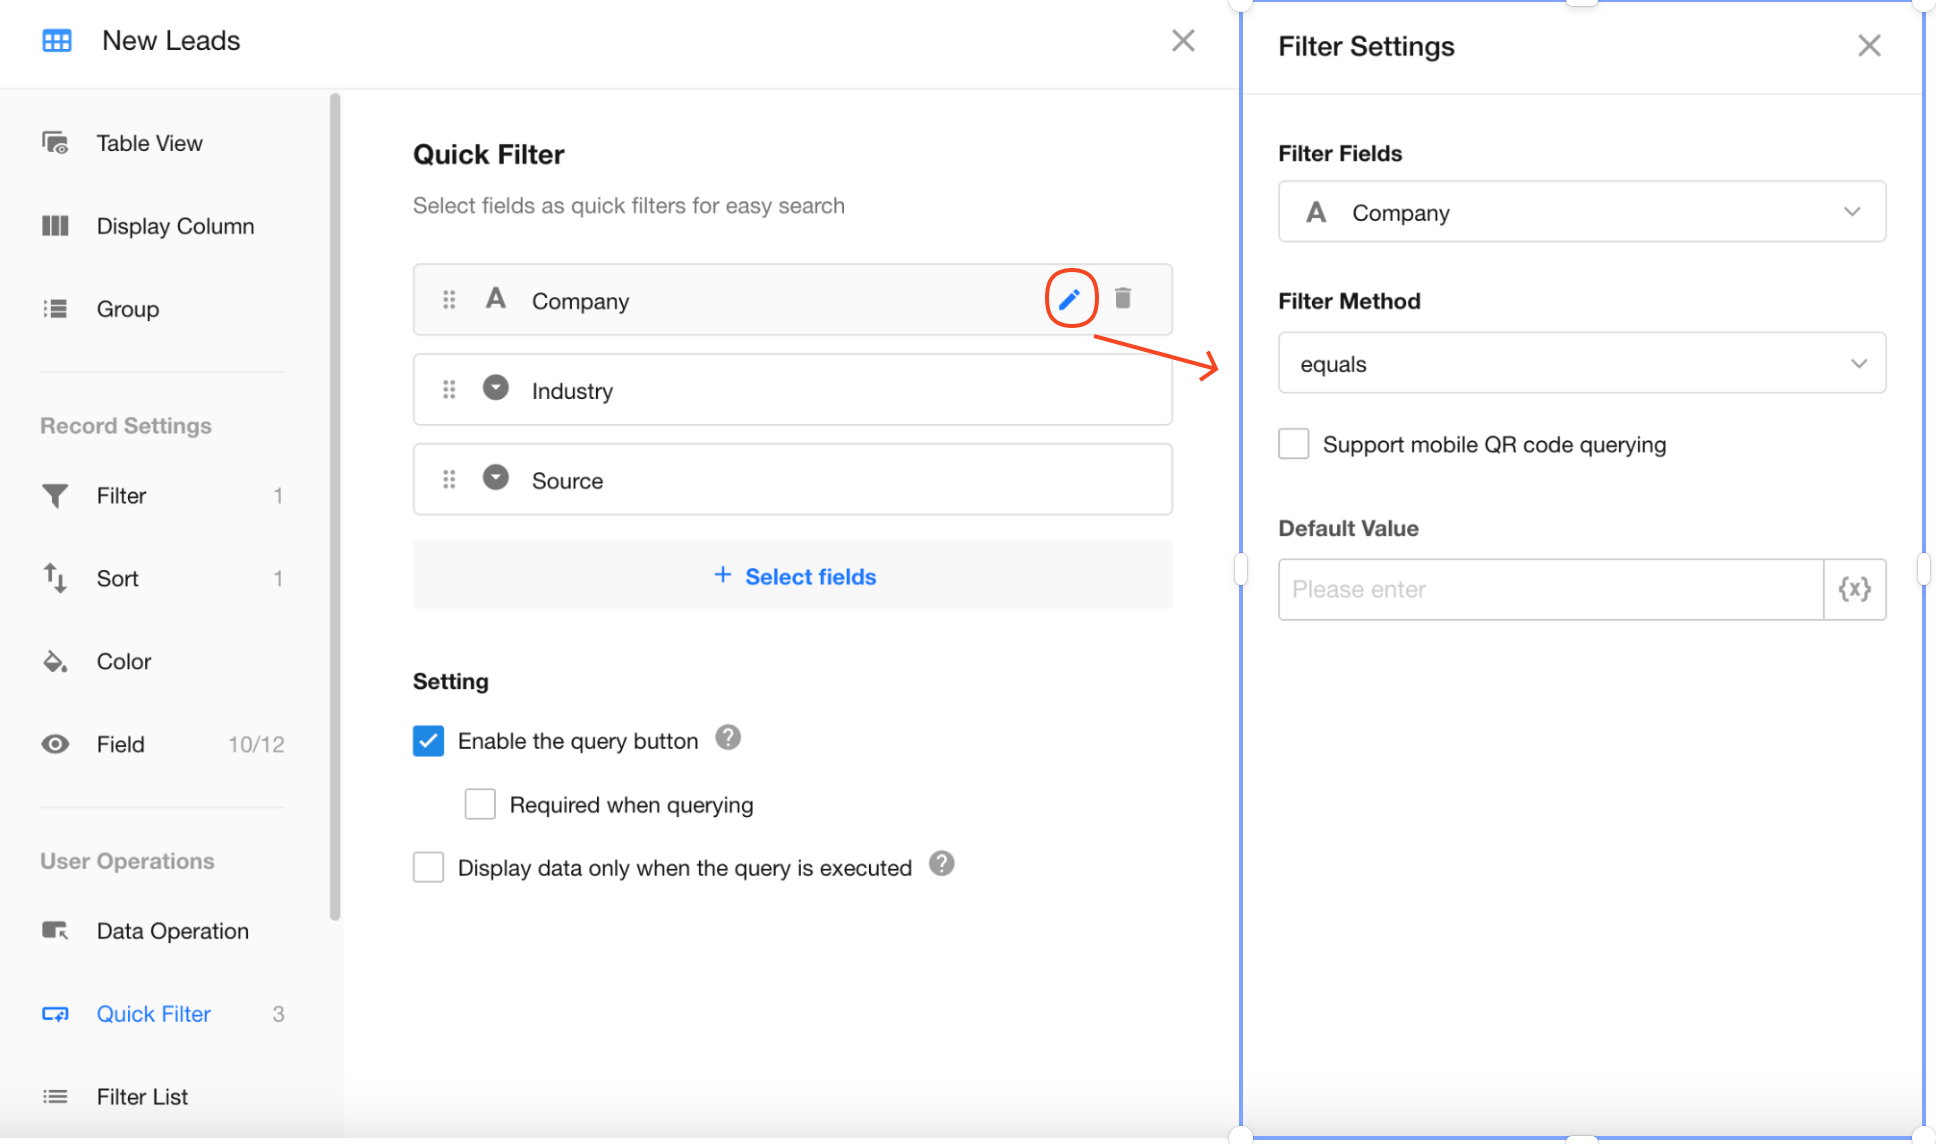
Task: Go to Data Operation settings
Action: click(x=172, y=931)
